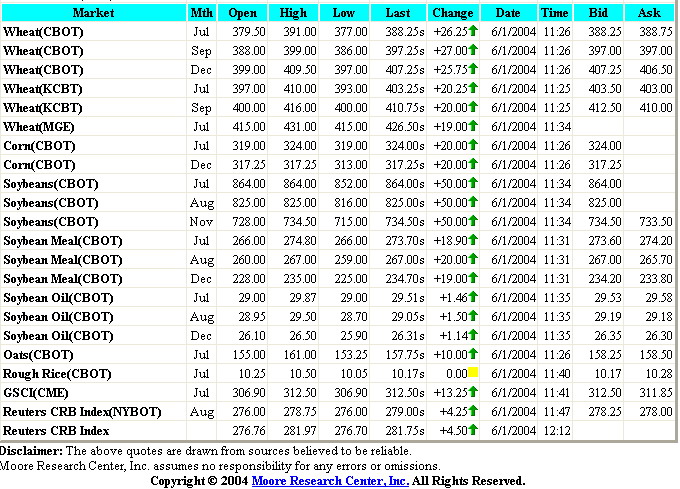
Task: Click the change value +27.00
Action: pos(451,51)
